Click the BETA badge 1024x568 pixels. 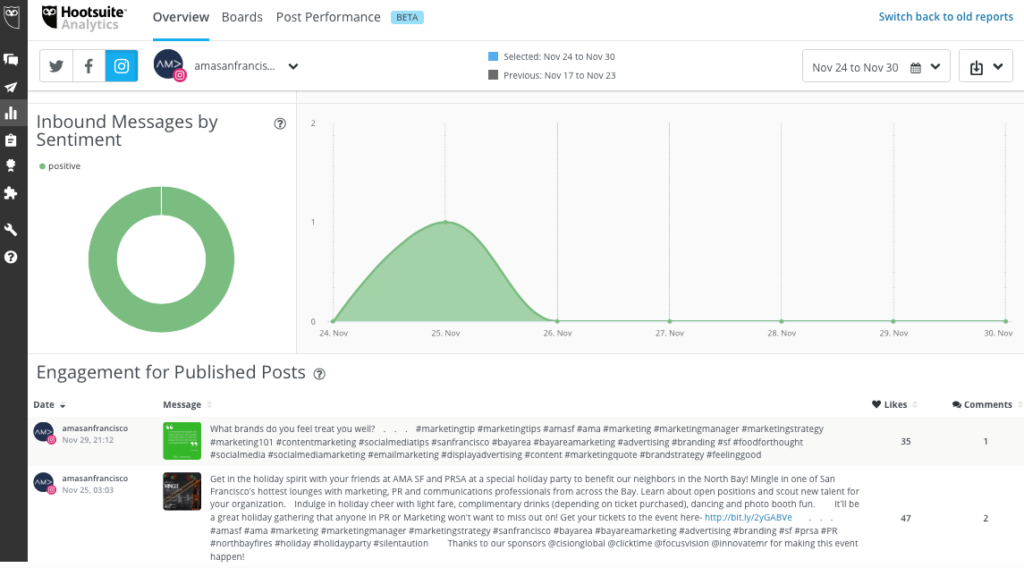tap(407, 18)
